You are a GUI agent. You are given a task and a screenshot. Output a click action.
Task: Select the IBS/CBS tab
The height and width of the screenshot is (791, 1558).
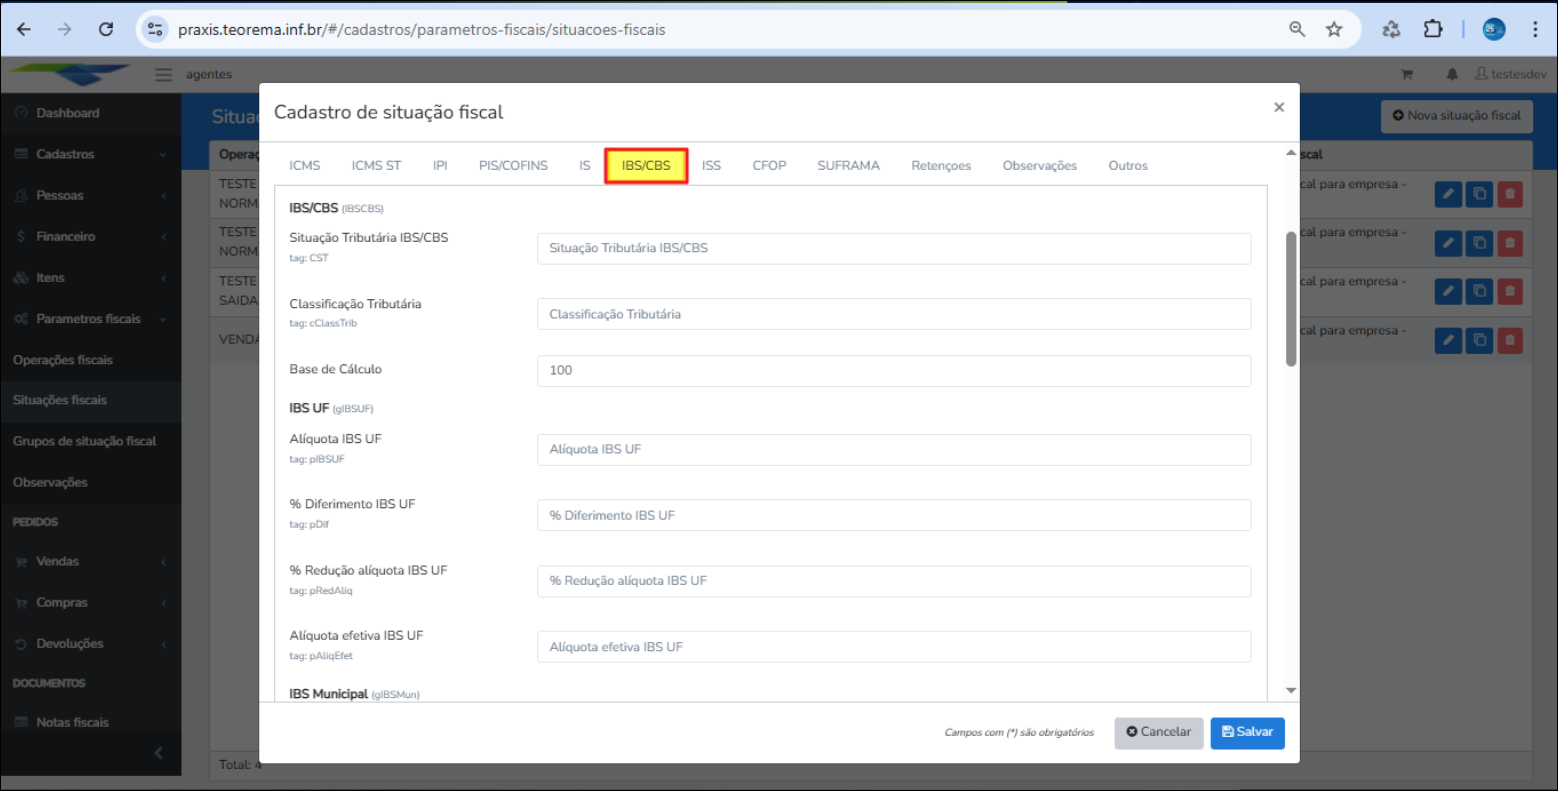(646, 166)
